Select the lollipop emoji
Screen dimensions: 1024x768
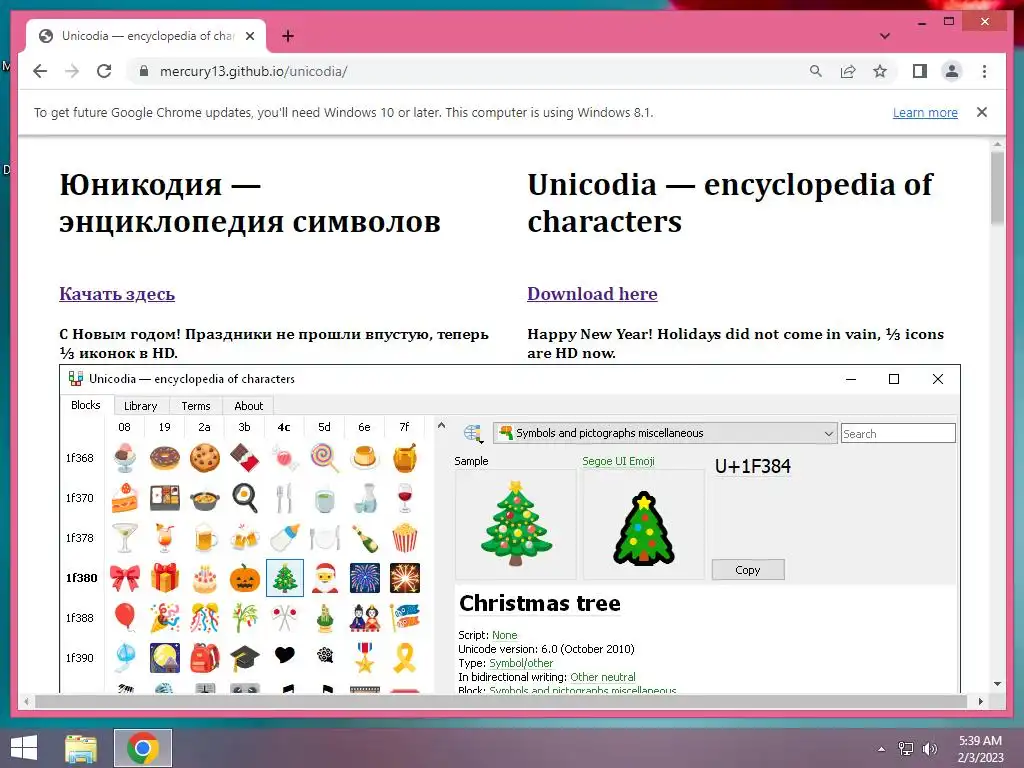(325, 458)
